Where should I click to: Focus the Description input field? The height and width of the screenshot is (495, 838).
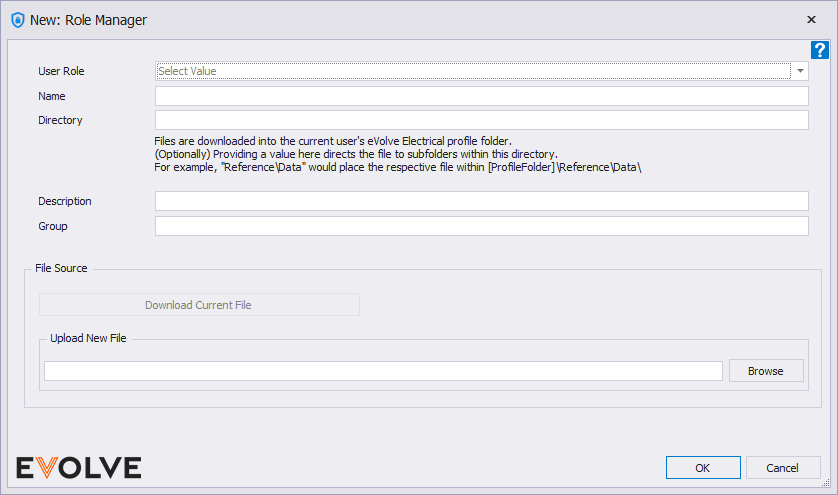(x=482, y=201)
